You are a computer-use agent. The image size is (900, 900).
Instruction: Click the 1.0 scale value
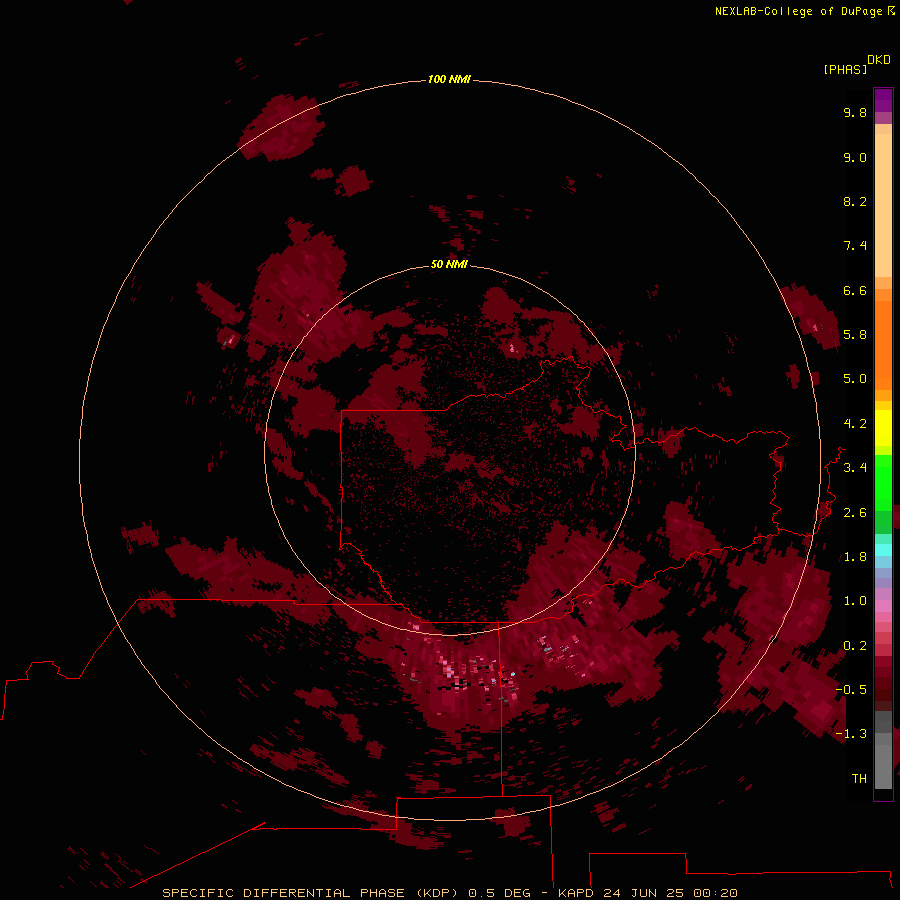(855, 601)
